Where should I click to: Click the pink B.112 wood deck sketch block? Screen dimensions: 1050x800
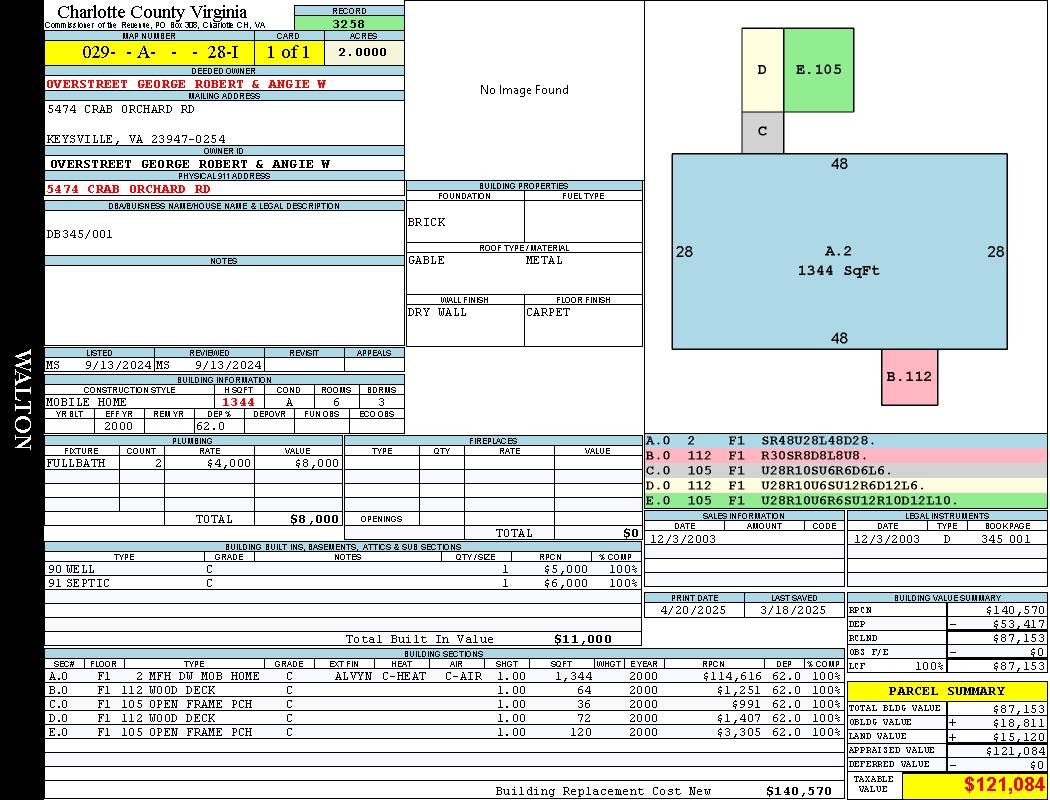(x=909, y=377)
